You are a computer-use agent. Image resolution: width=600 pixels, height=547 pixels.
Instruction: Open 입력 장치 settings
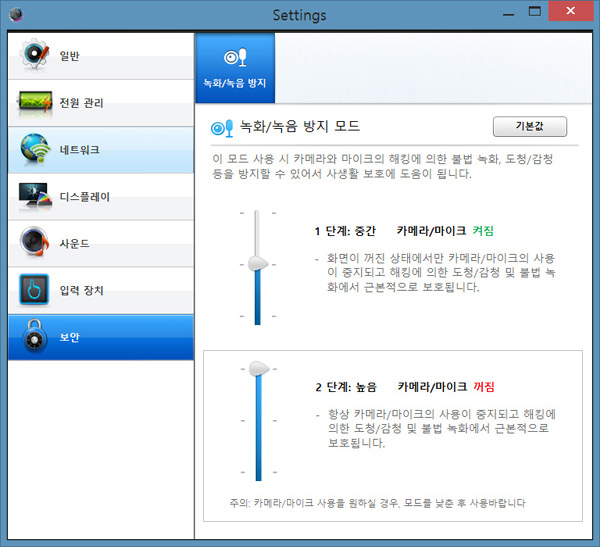pos(101,291)
